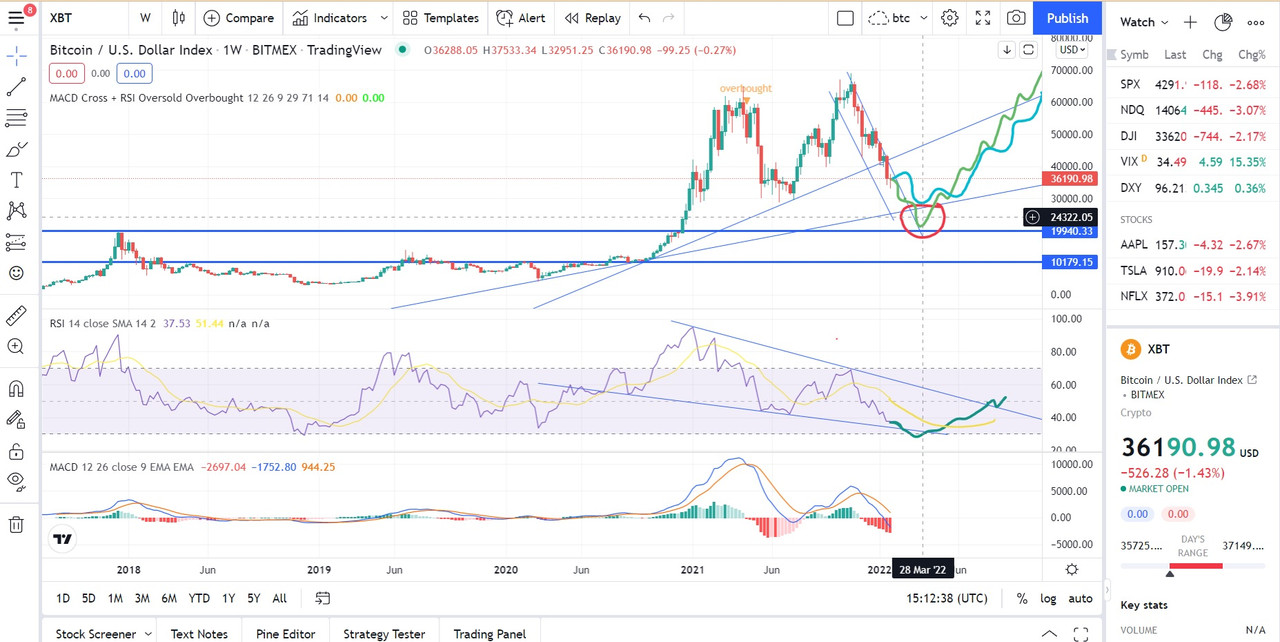
Task: Toggle stay in drawing mode
Action: click(16, 420)
